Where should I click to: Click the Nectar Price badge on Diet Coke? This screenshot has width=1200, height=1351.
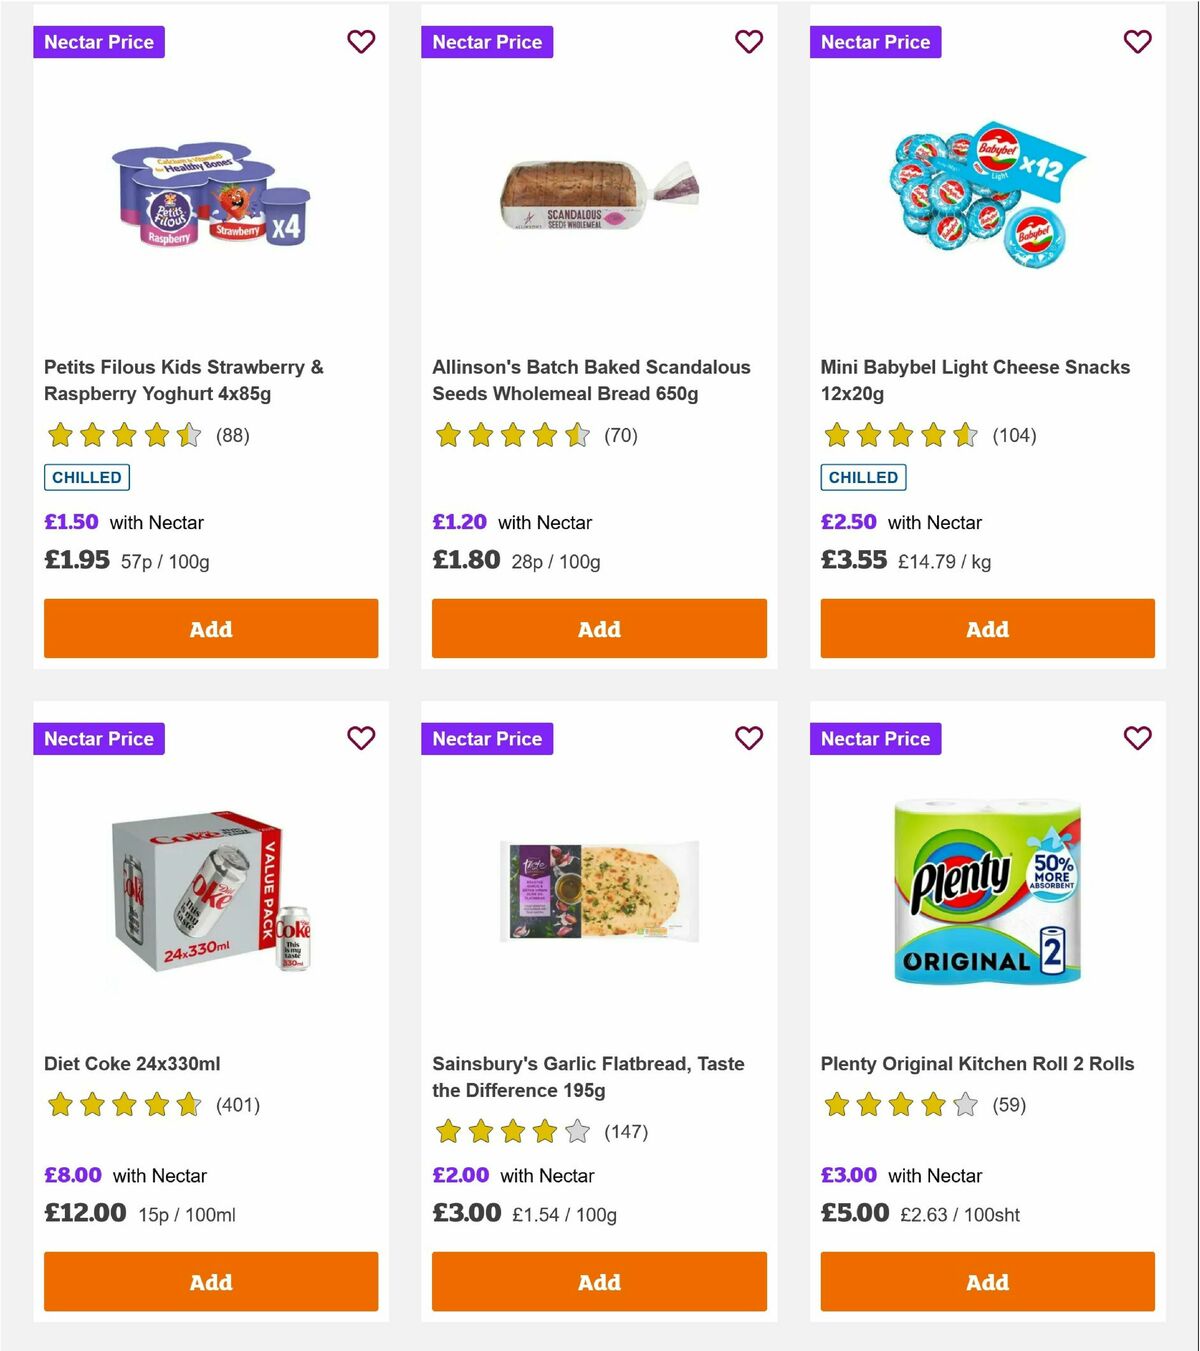click(99, 739)
